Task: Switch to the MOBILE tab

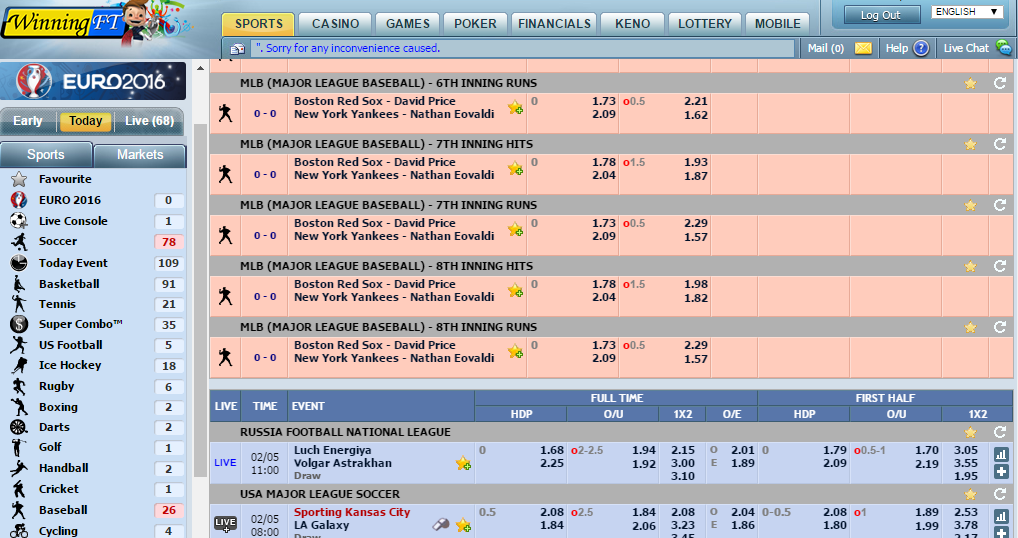Action: (777, 24)
